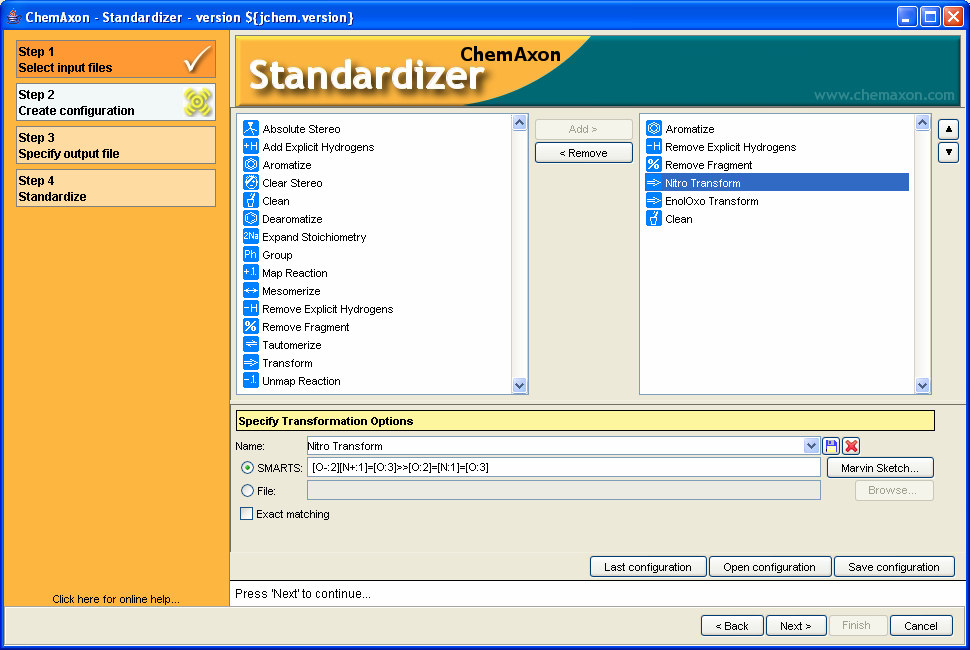Screen dimensions: 970x650
Task: Click the Name text field
Action: (555, 445)
